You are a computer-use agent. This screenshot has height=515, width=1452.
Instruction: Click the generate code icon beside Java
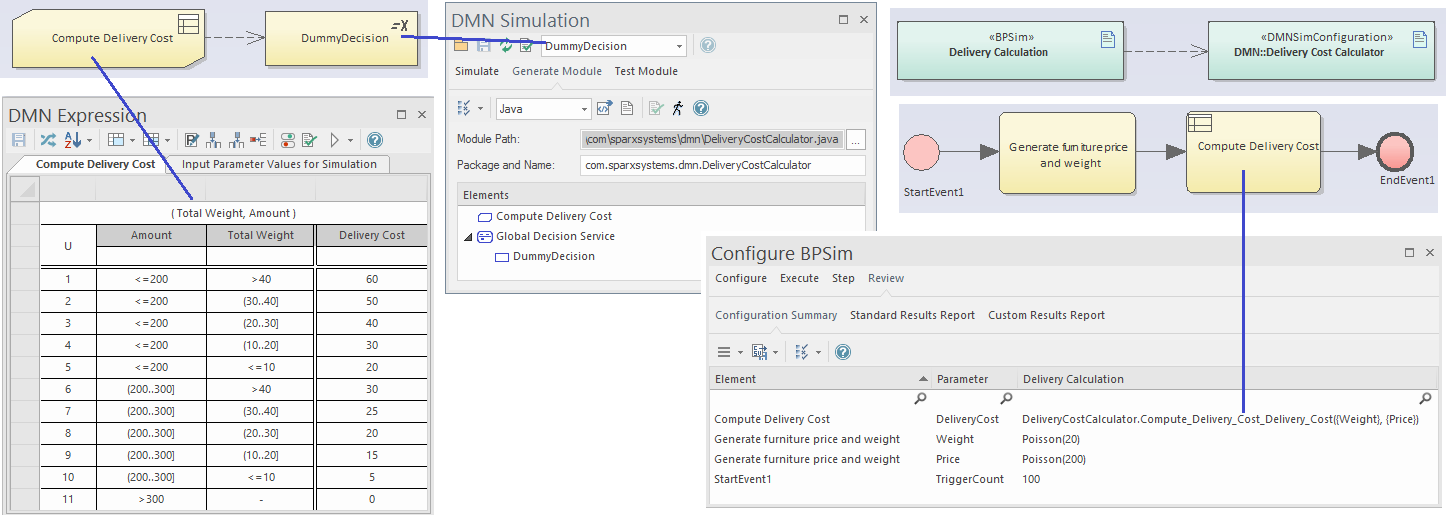tap(605, 108)
